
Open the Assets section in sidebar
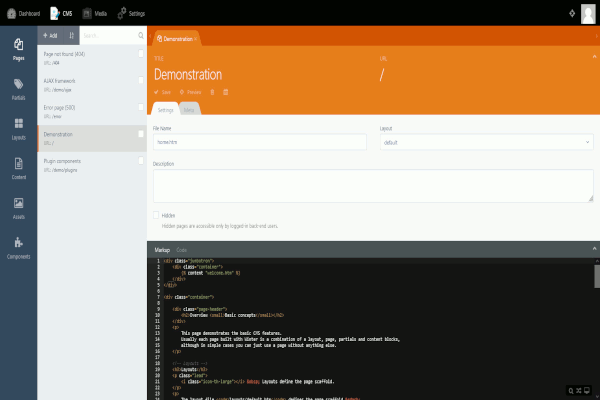pyautogui.click(x=18, y=206)
